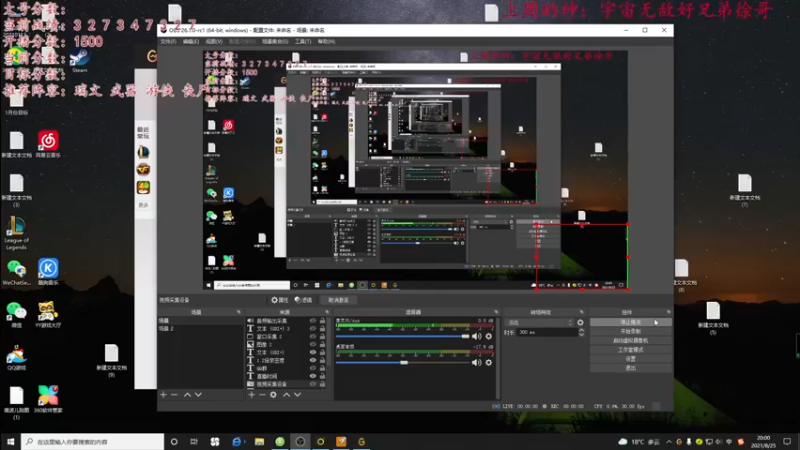
Task: Add a new source with the plus icon
Action: click(x=252, y=394)
